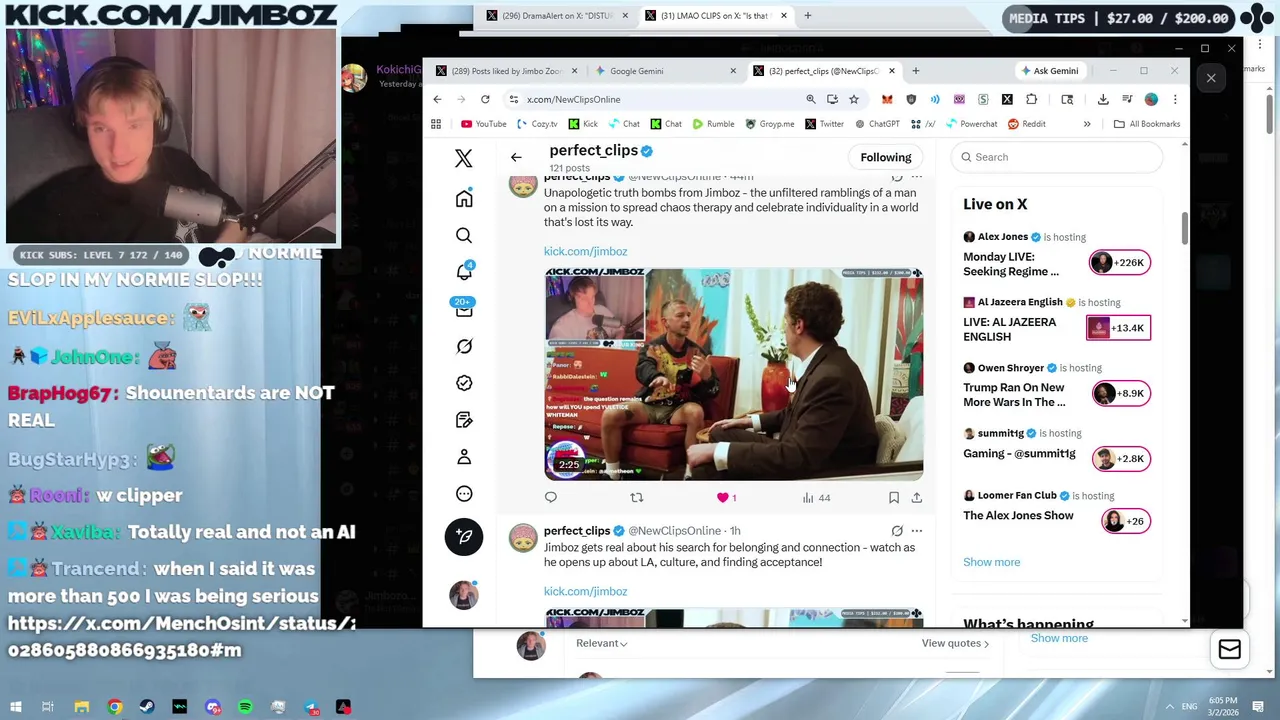Open the ChatGPT bookmark
The width and height of the screenshot is (1280, 720).
876,124
